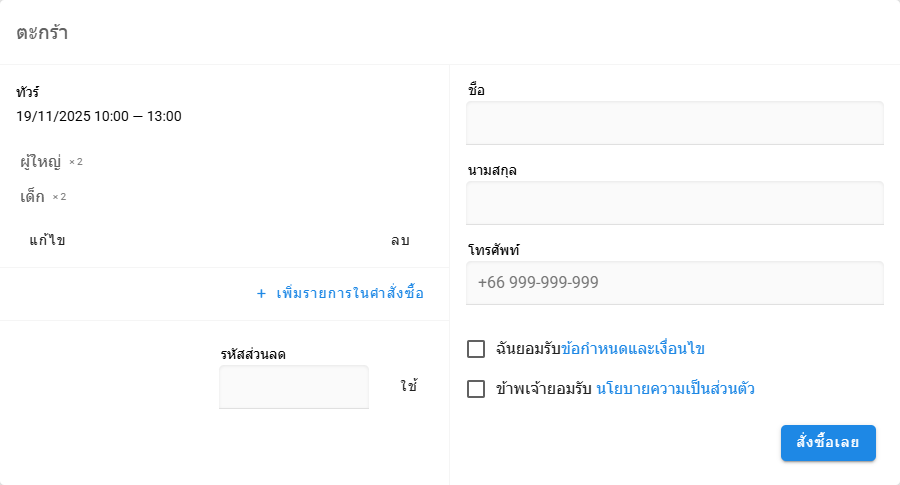Select the โทรศัพท์ phone number field
Image resolution: width=900 pixels, height=485 pixels.
point(675,283)
